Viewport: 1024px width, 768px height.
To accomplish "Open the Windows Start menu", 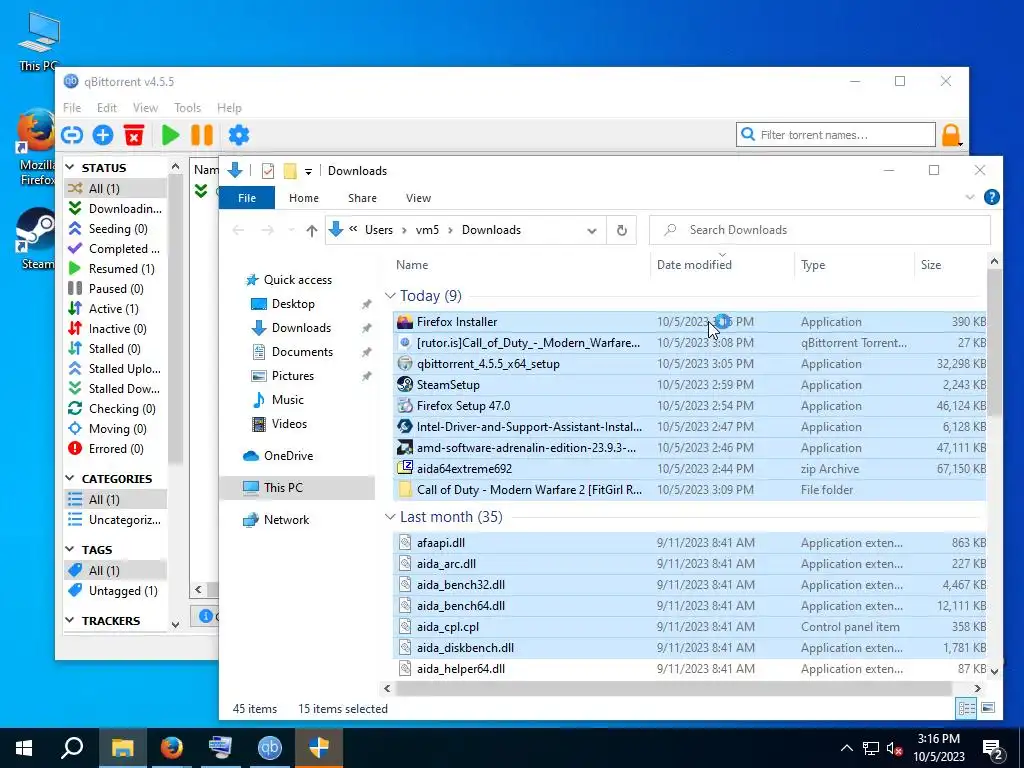I will click(x=24, y=748).
